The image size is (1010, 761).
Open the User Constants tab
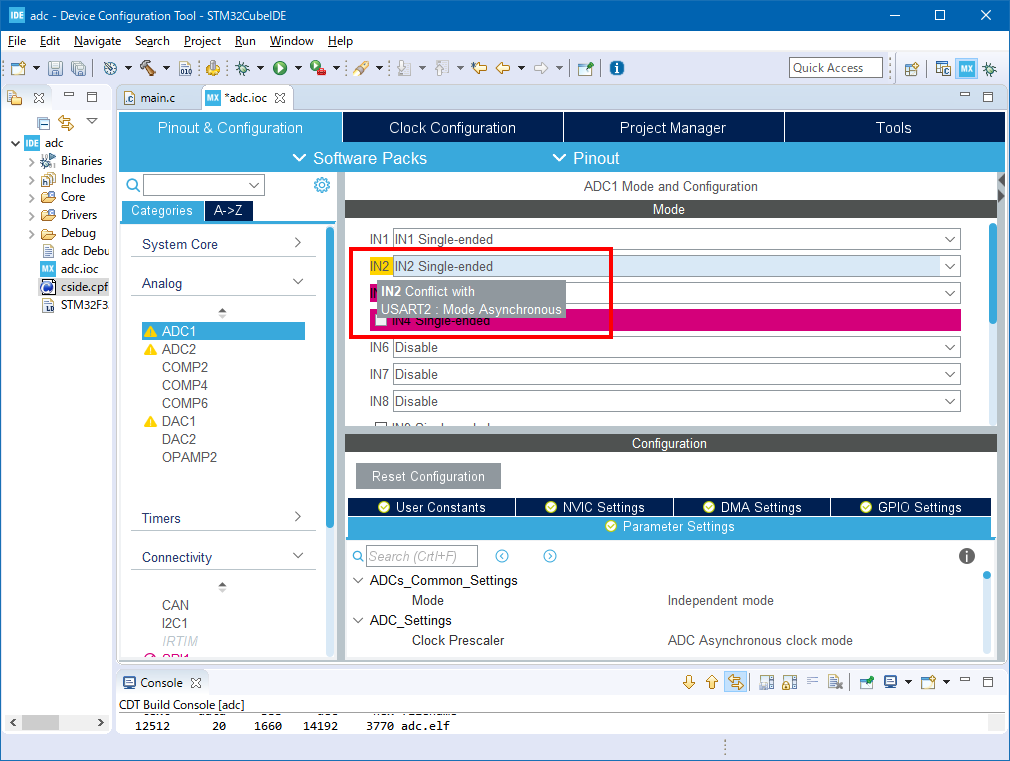coord(432,507)
